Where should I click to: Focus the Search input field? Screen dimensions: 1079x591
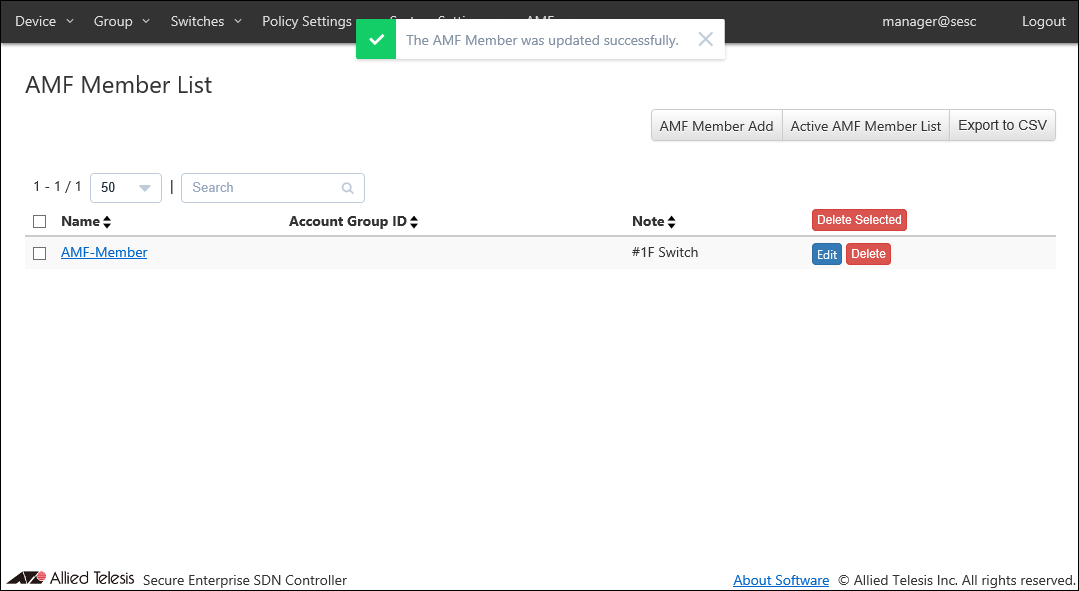[x=273, y=188]
